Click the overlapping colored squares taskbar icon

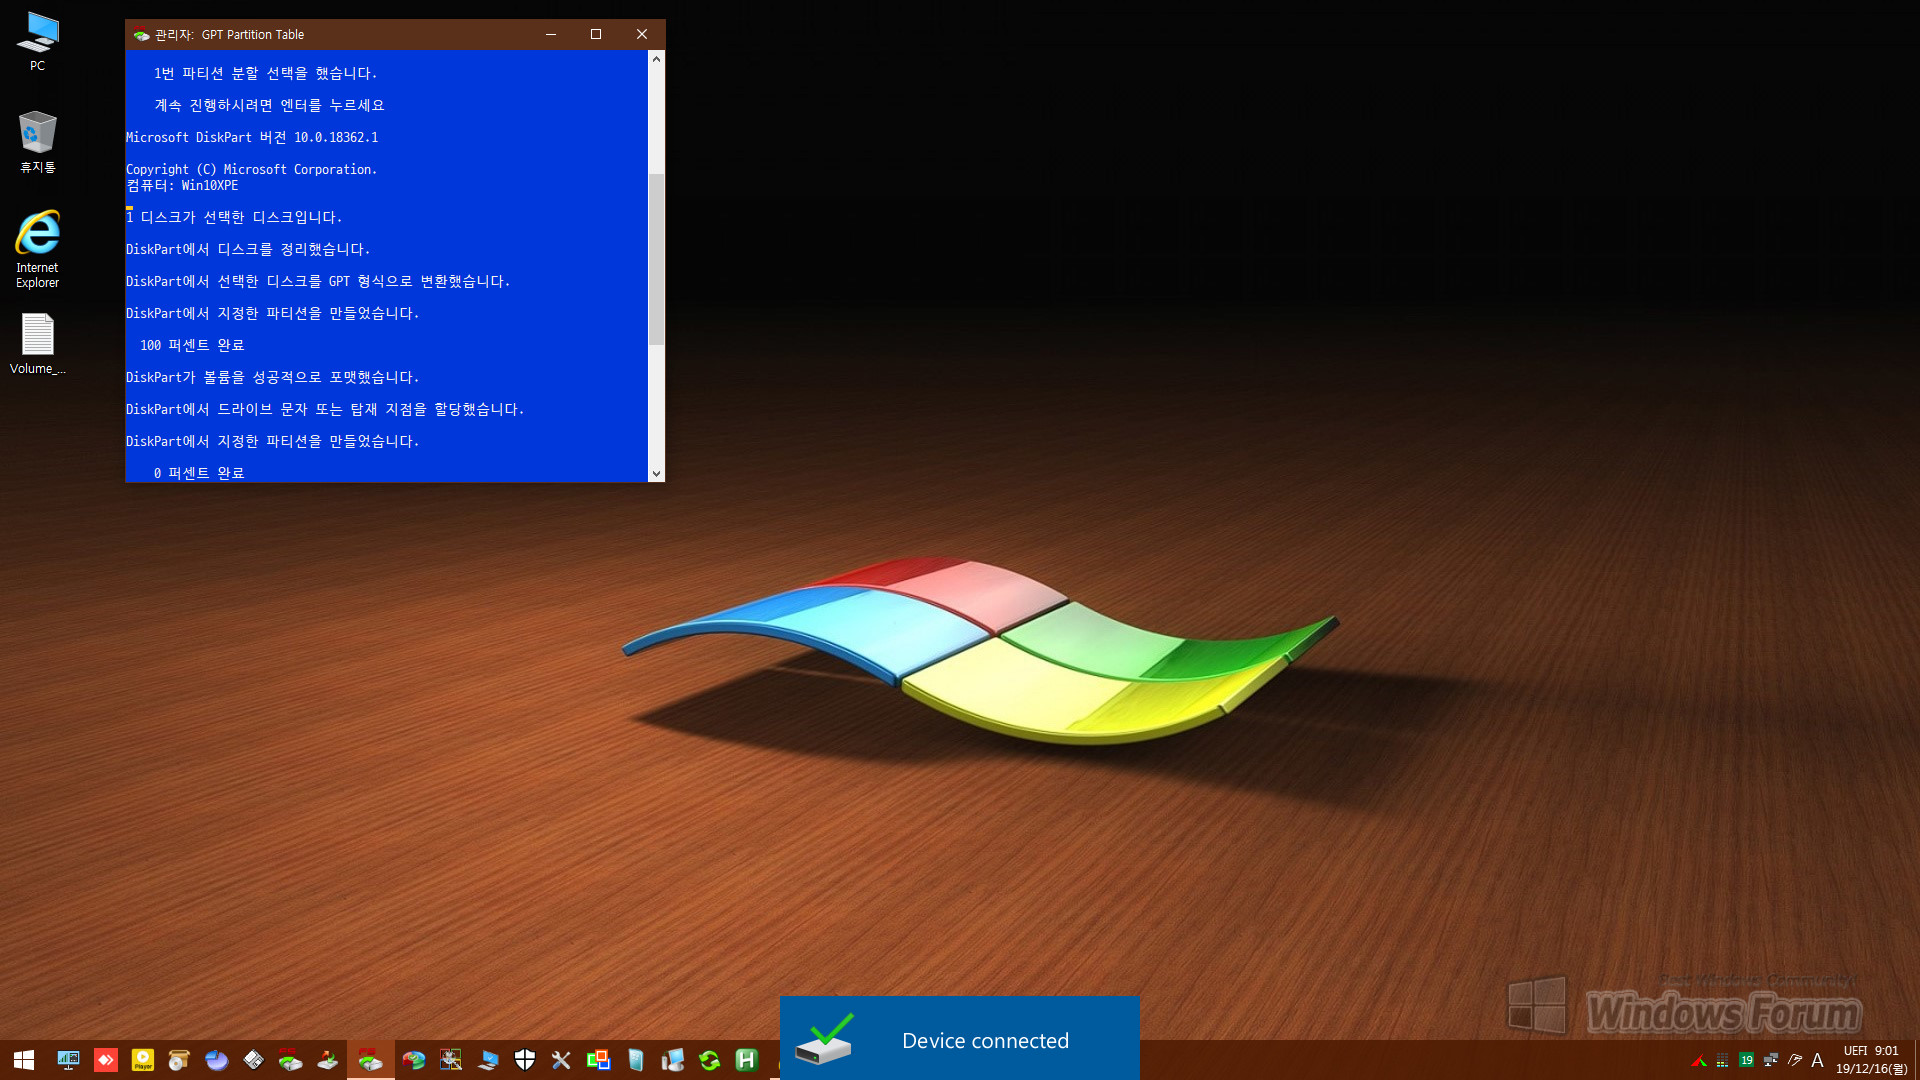coord(598,1060)
